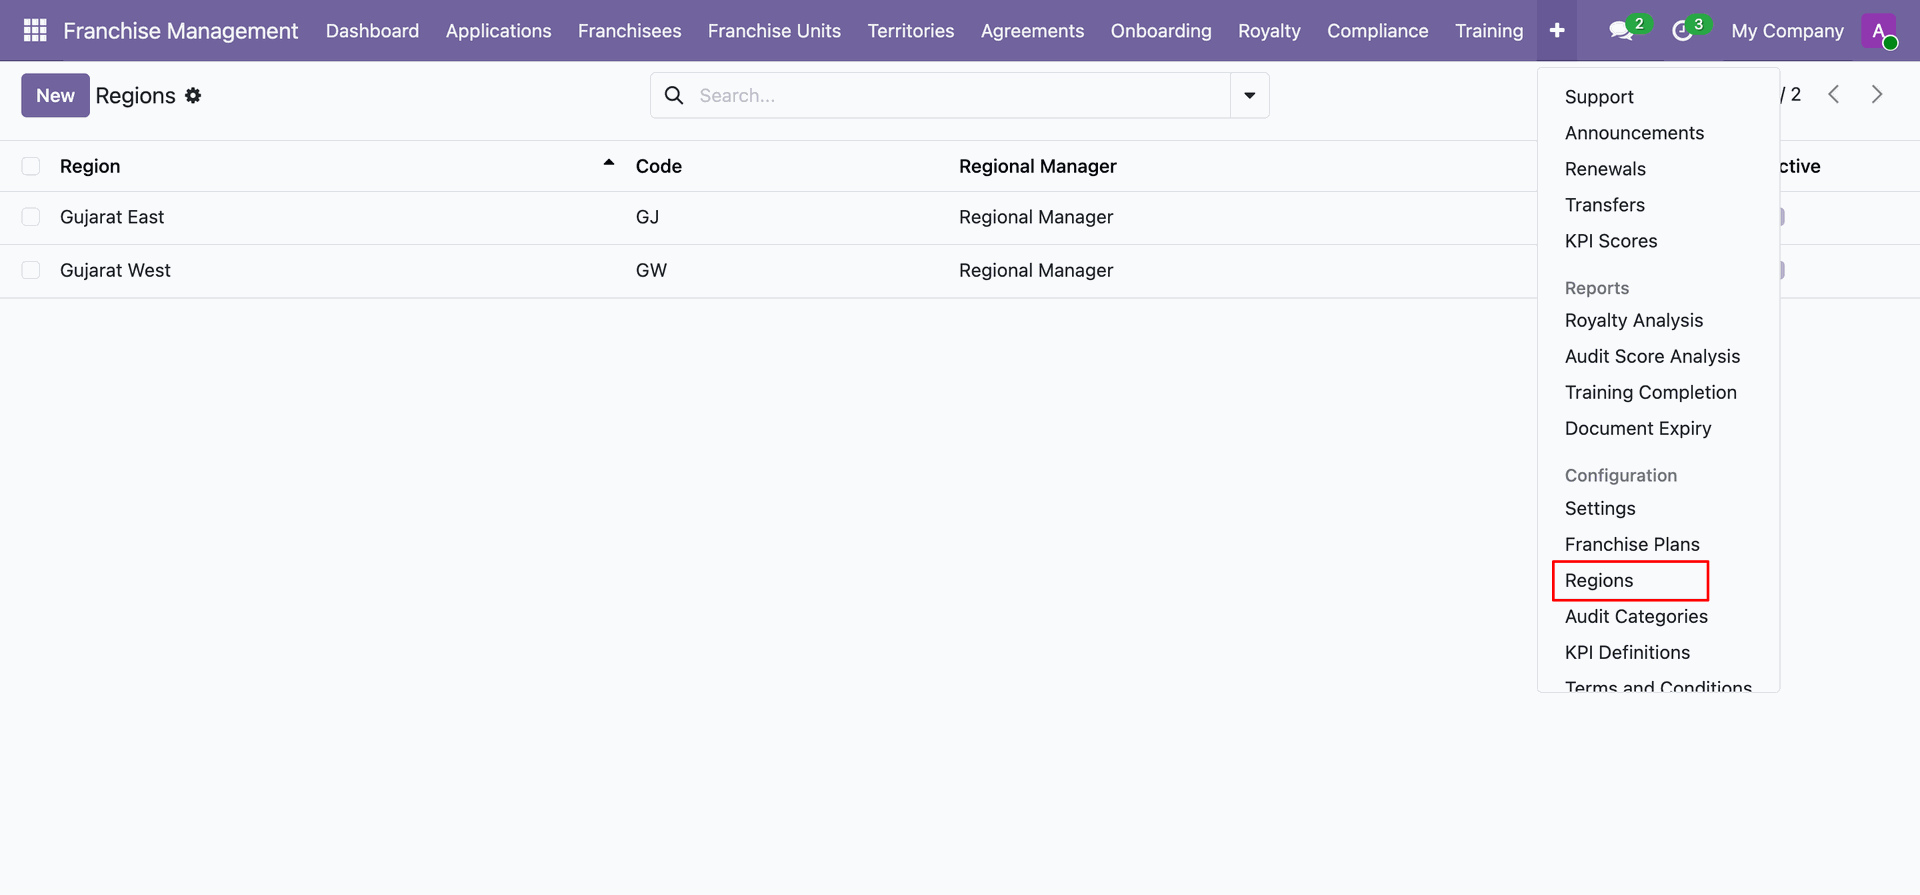Click the plus more-menus icon
1920x895 pixels.
click(x=1557, y=31)
